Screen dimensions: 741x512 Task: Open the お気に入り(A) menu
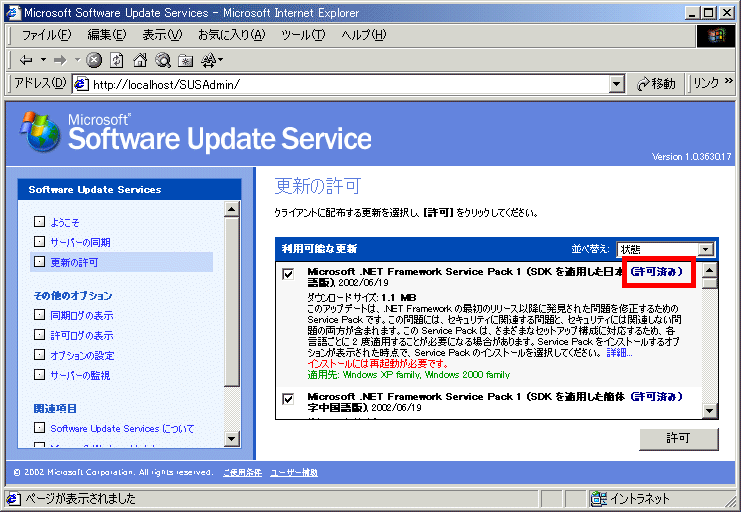tap(232, 35)
